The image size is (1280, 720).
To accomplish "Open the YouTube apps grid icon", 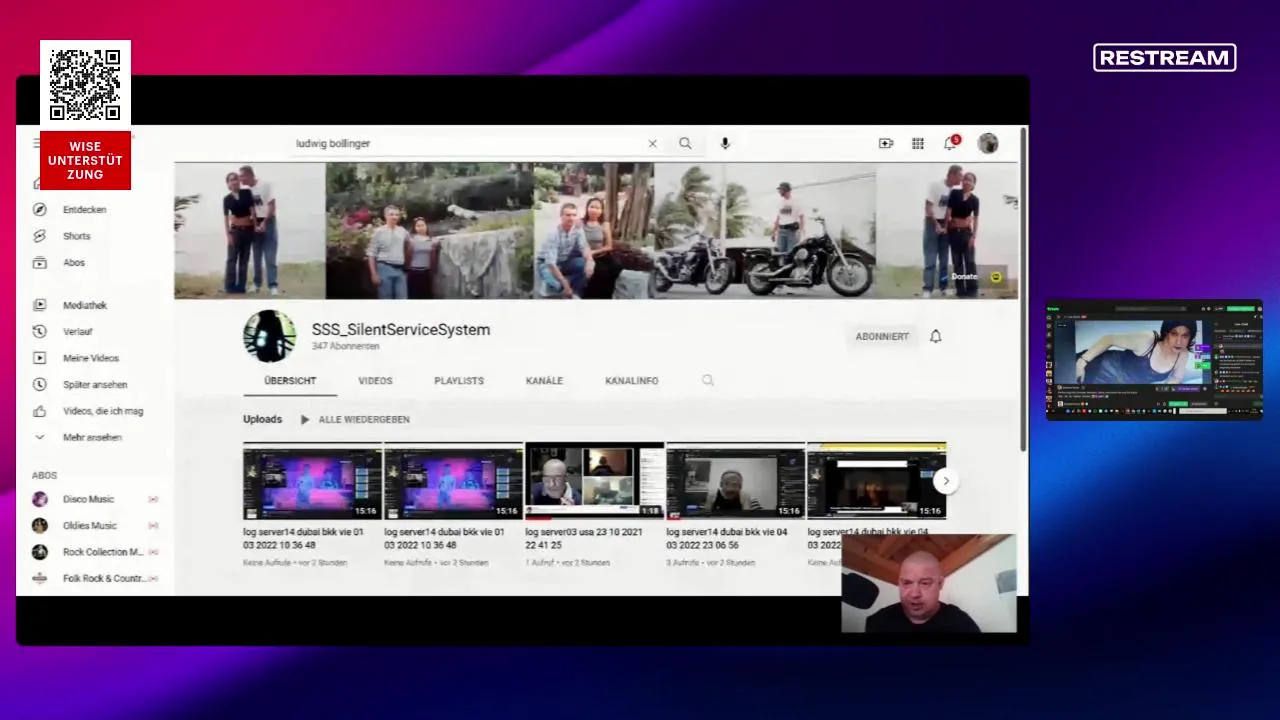I will tap(918, 144).
